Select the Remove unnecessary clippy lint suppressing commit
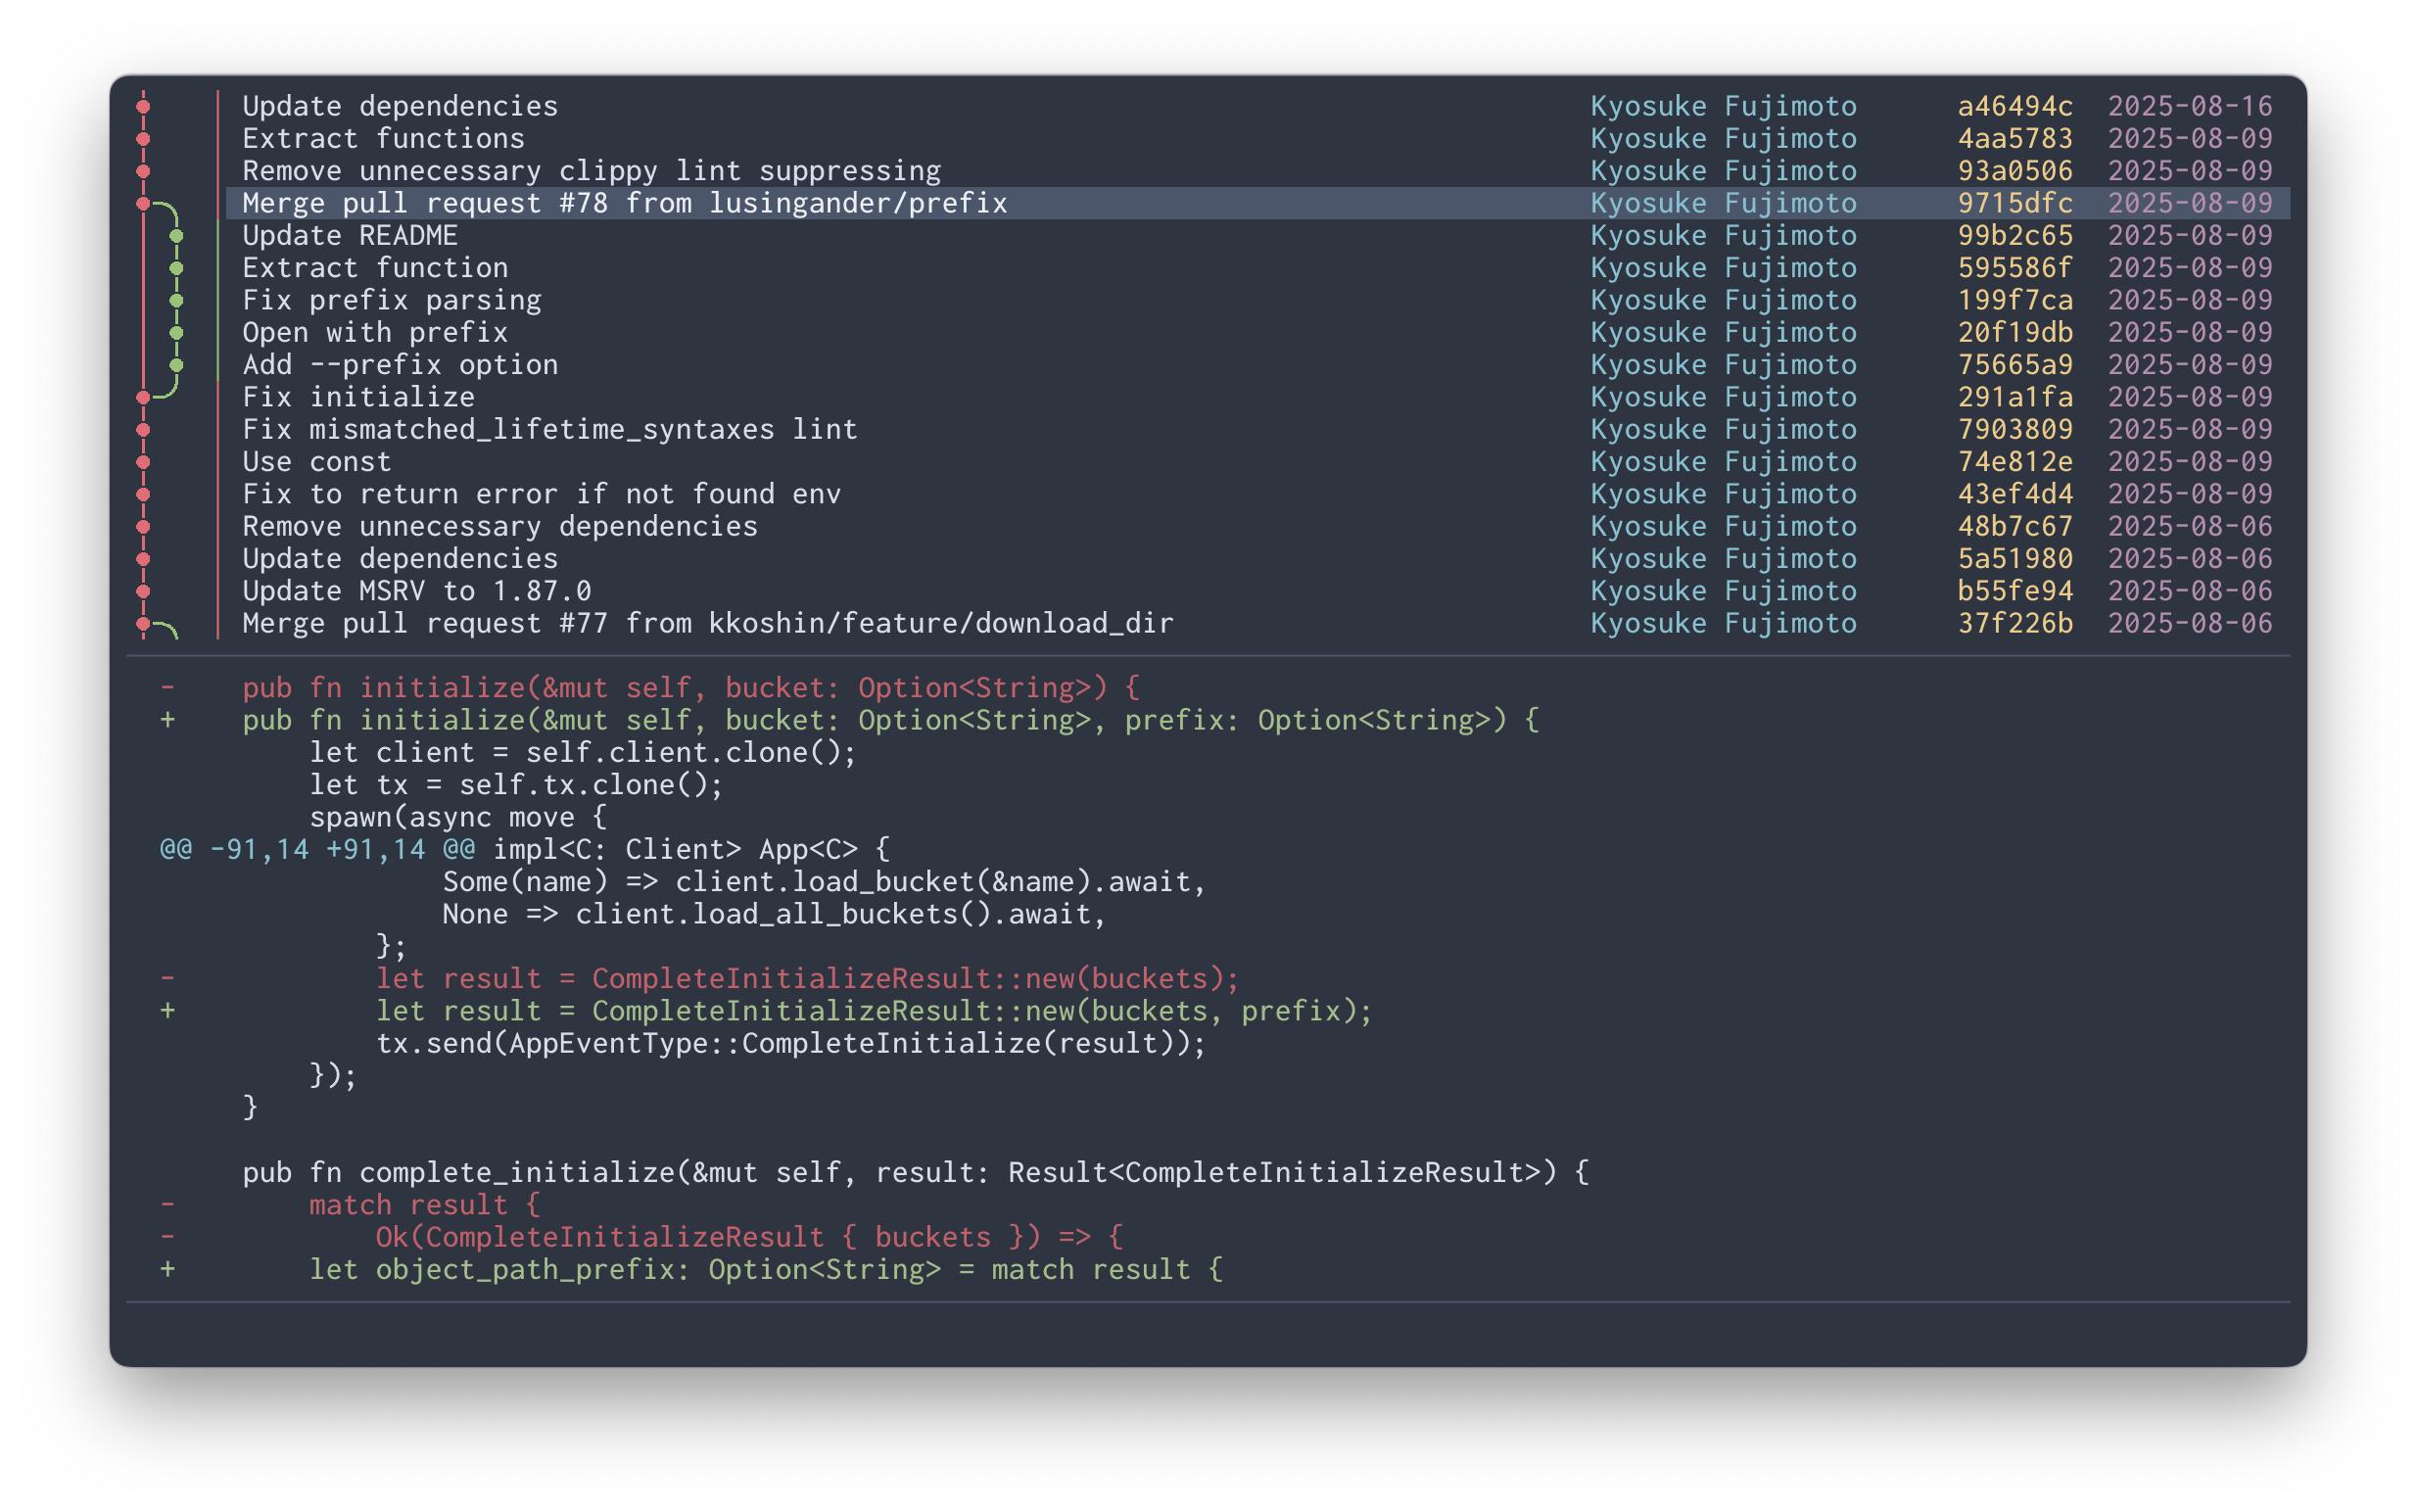 click(x=591, y=171)
